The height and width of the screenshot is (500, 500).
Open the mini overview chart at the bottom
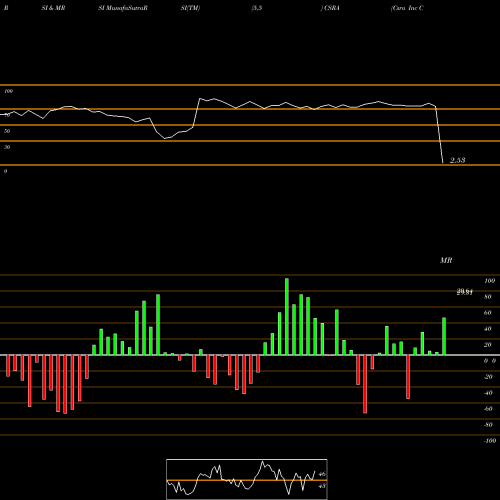247,479
